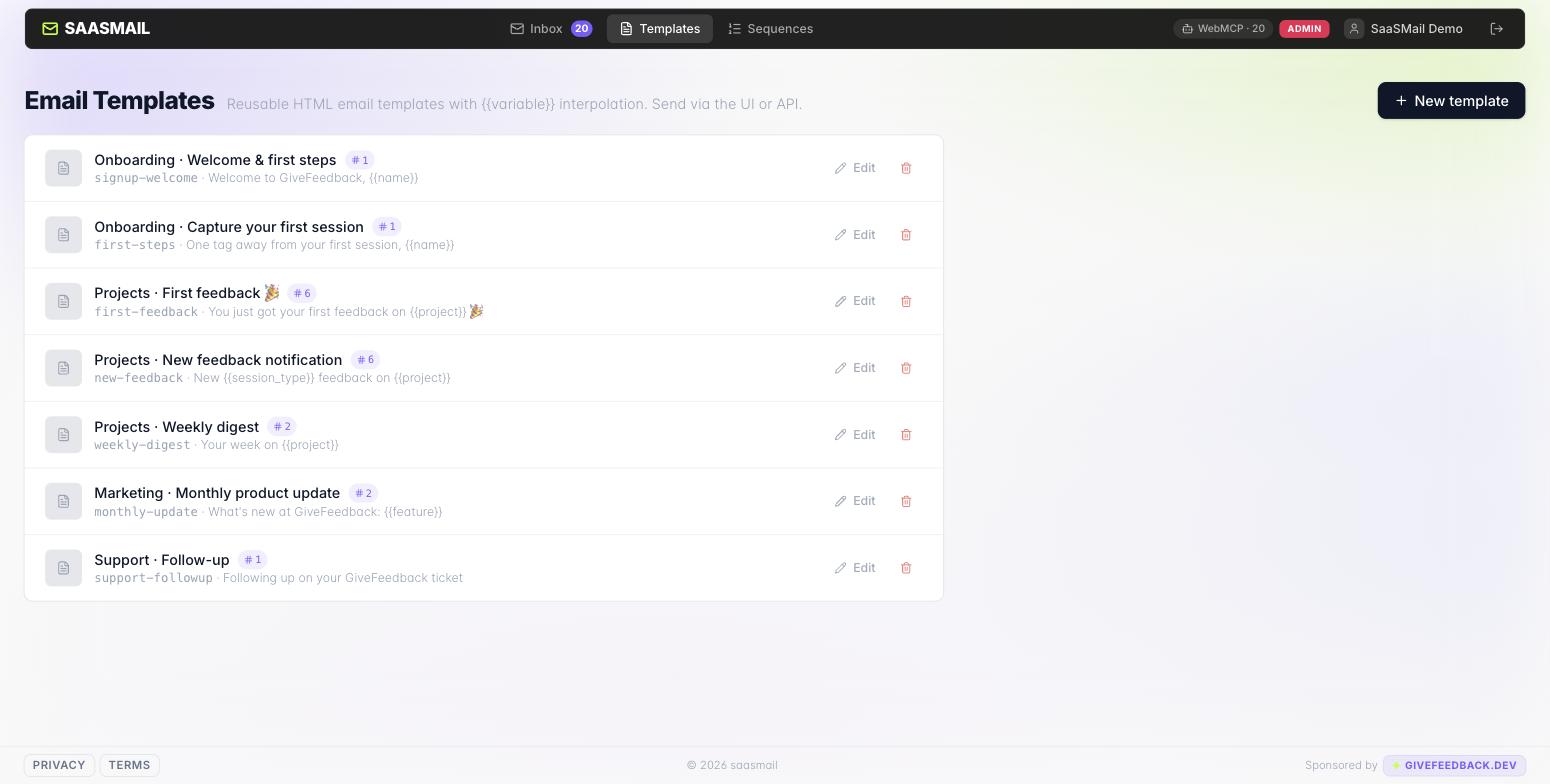The image size is (1550, 784).
Task: Open the Privacy link in footer
Action: (x=59, y=765)
